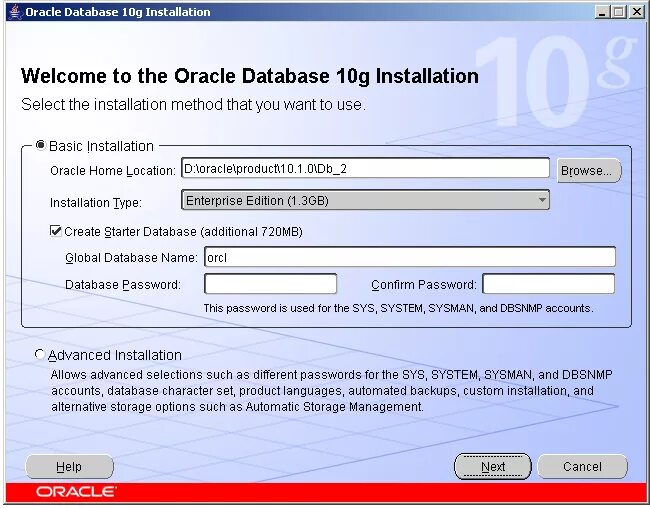
Task: Click the 'Welcome to the Oracle Database' heading
Action: (x=250, y=76)
